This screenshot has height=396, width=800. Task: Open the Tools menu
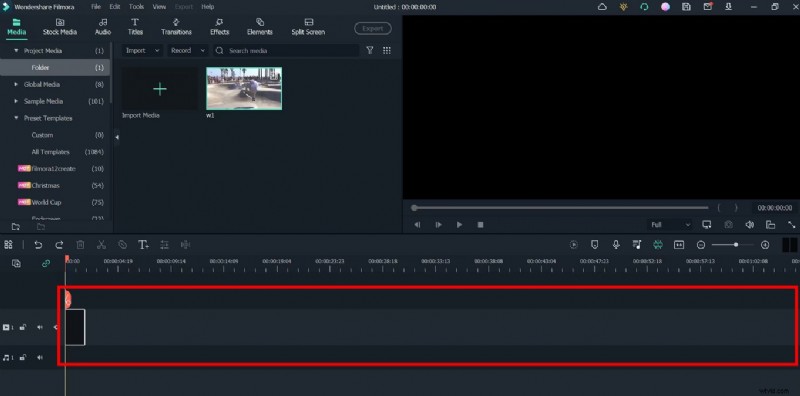[x=136, y=7]
